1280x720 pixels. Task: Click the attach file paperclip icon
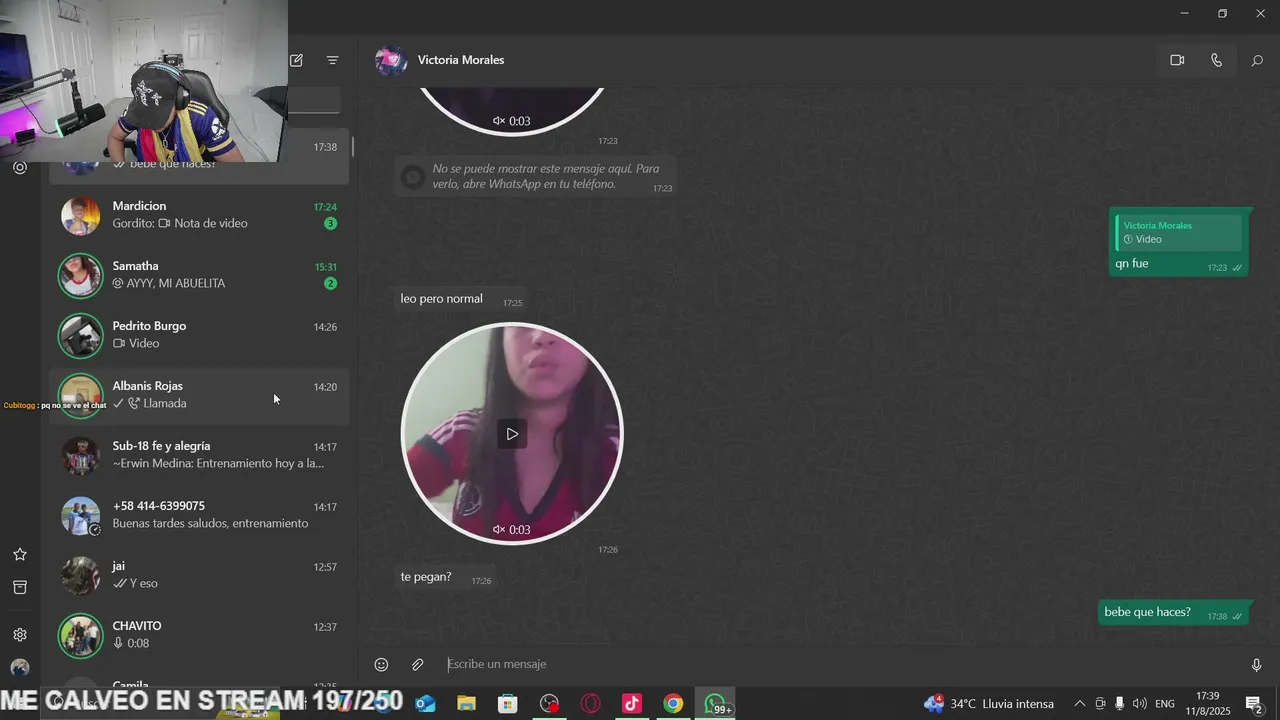click(418, 664)
